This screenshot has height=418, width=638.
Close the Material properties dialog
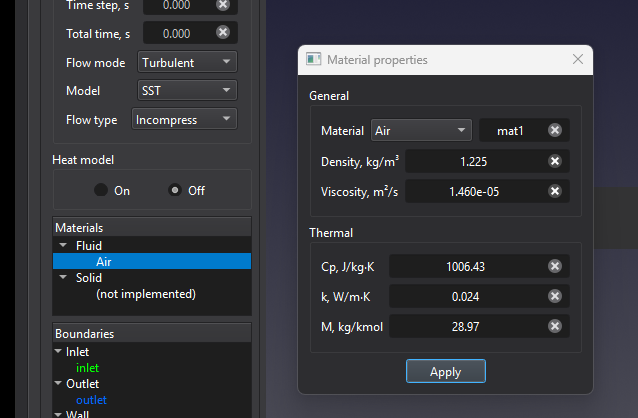(x=577, y=60)
